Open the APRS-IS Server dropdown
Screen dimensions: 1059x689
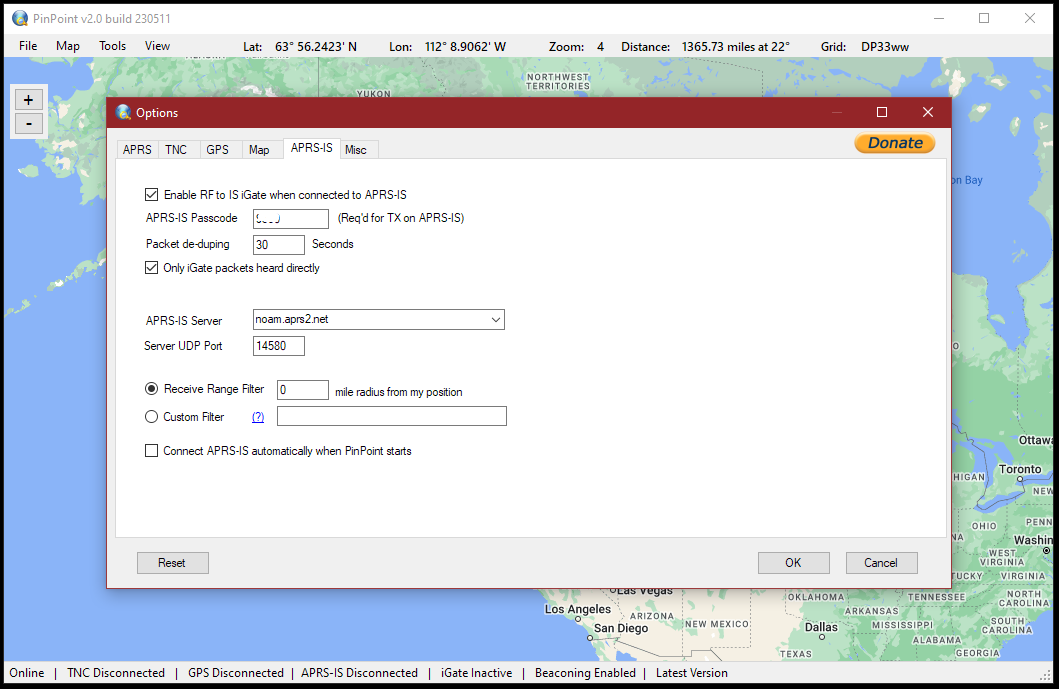pyautogui.click(x=497, y=319)
